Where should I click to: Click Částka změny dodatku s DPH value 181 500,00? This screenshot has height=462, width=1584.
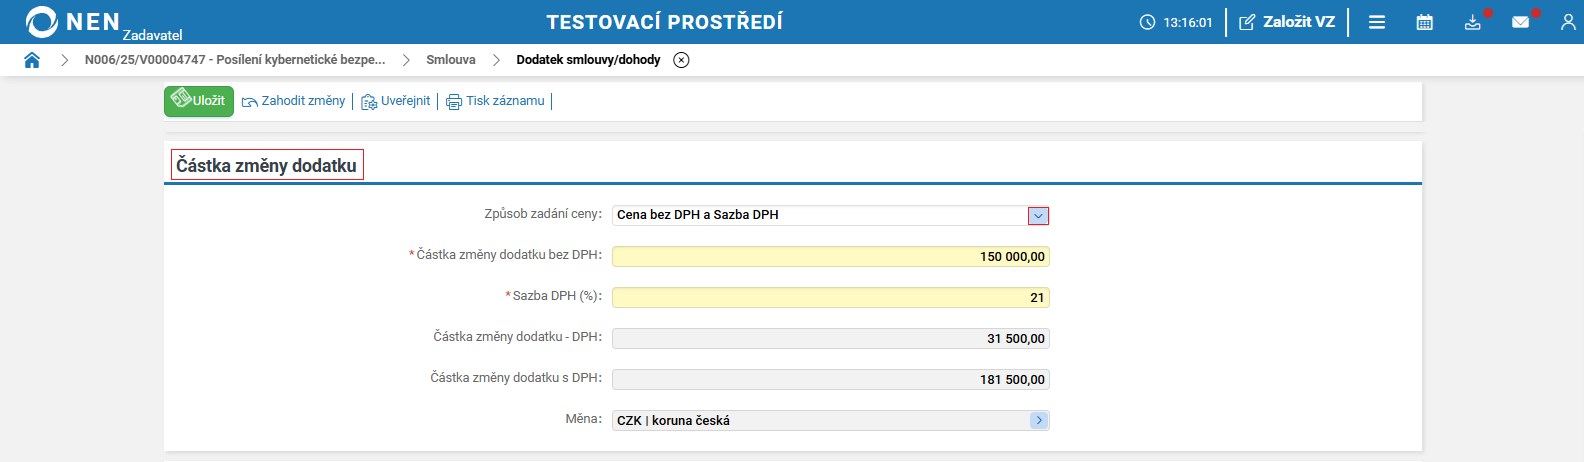(831, 380)
